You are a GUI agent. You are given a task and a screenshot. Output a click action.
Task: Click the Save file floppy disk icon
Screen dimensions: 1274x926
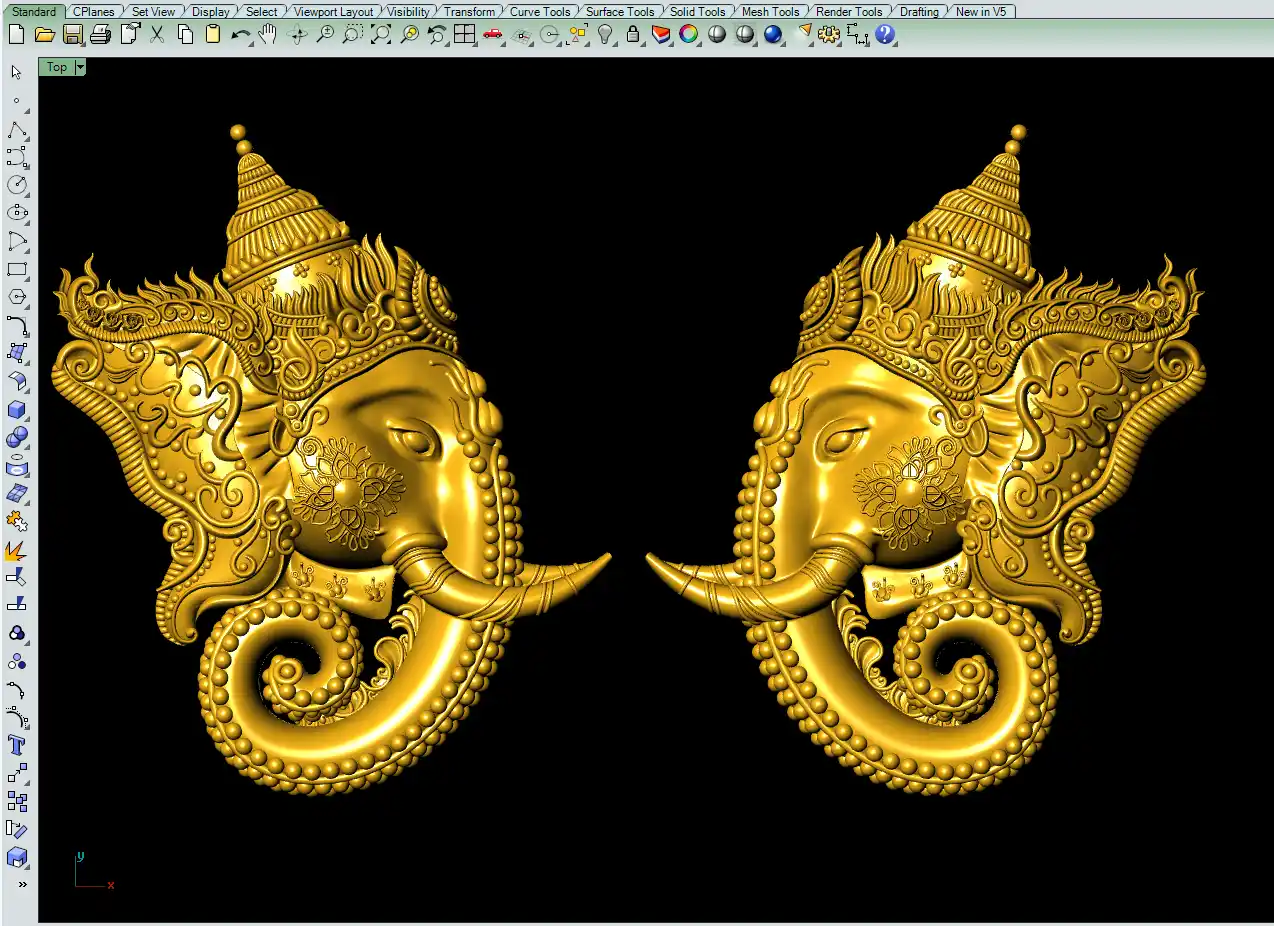(x=72, y=35)
